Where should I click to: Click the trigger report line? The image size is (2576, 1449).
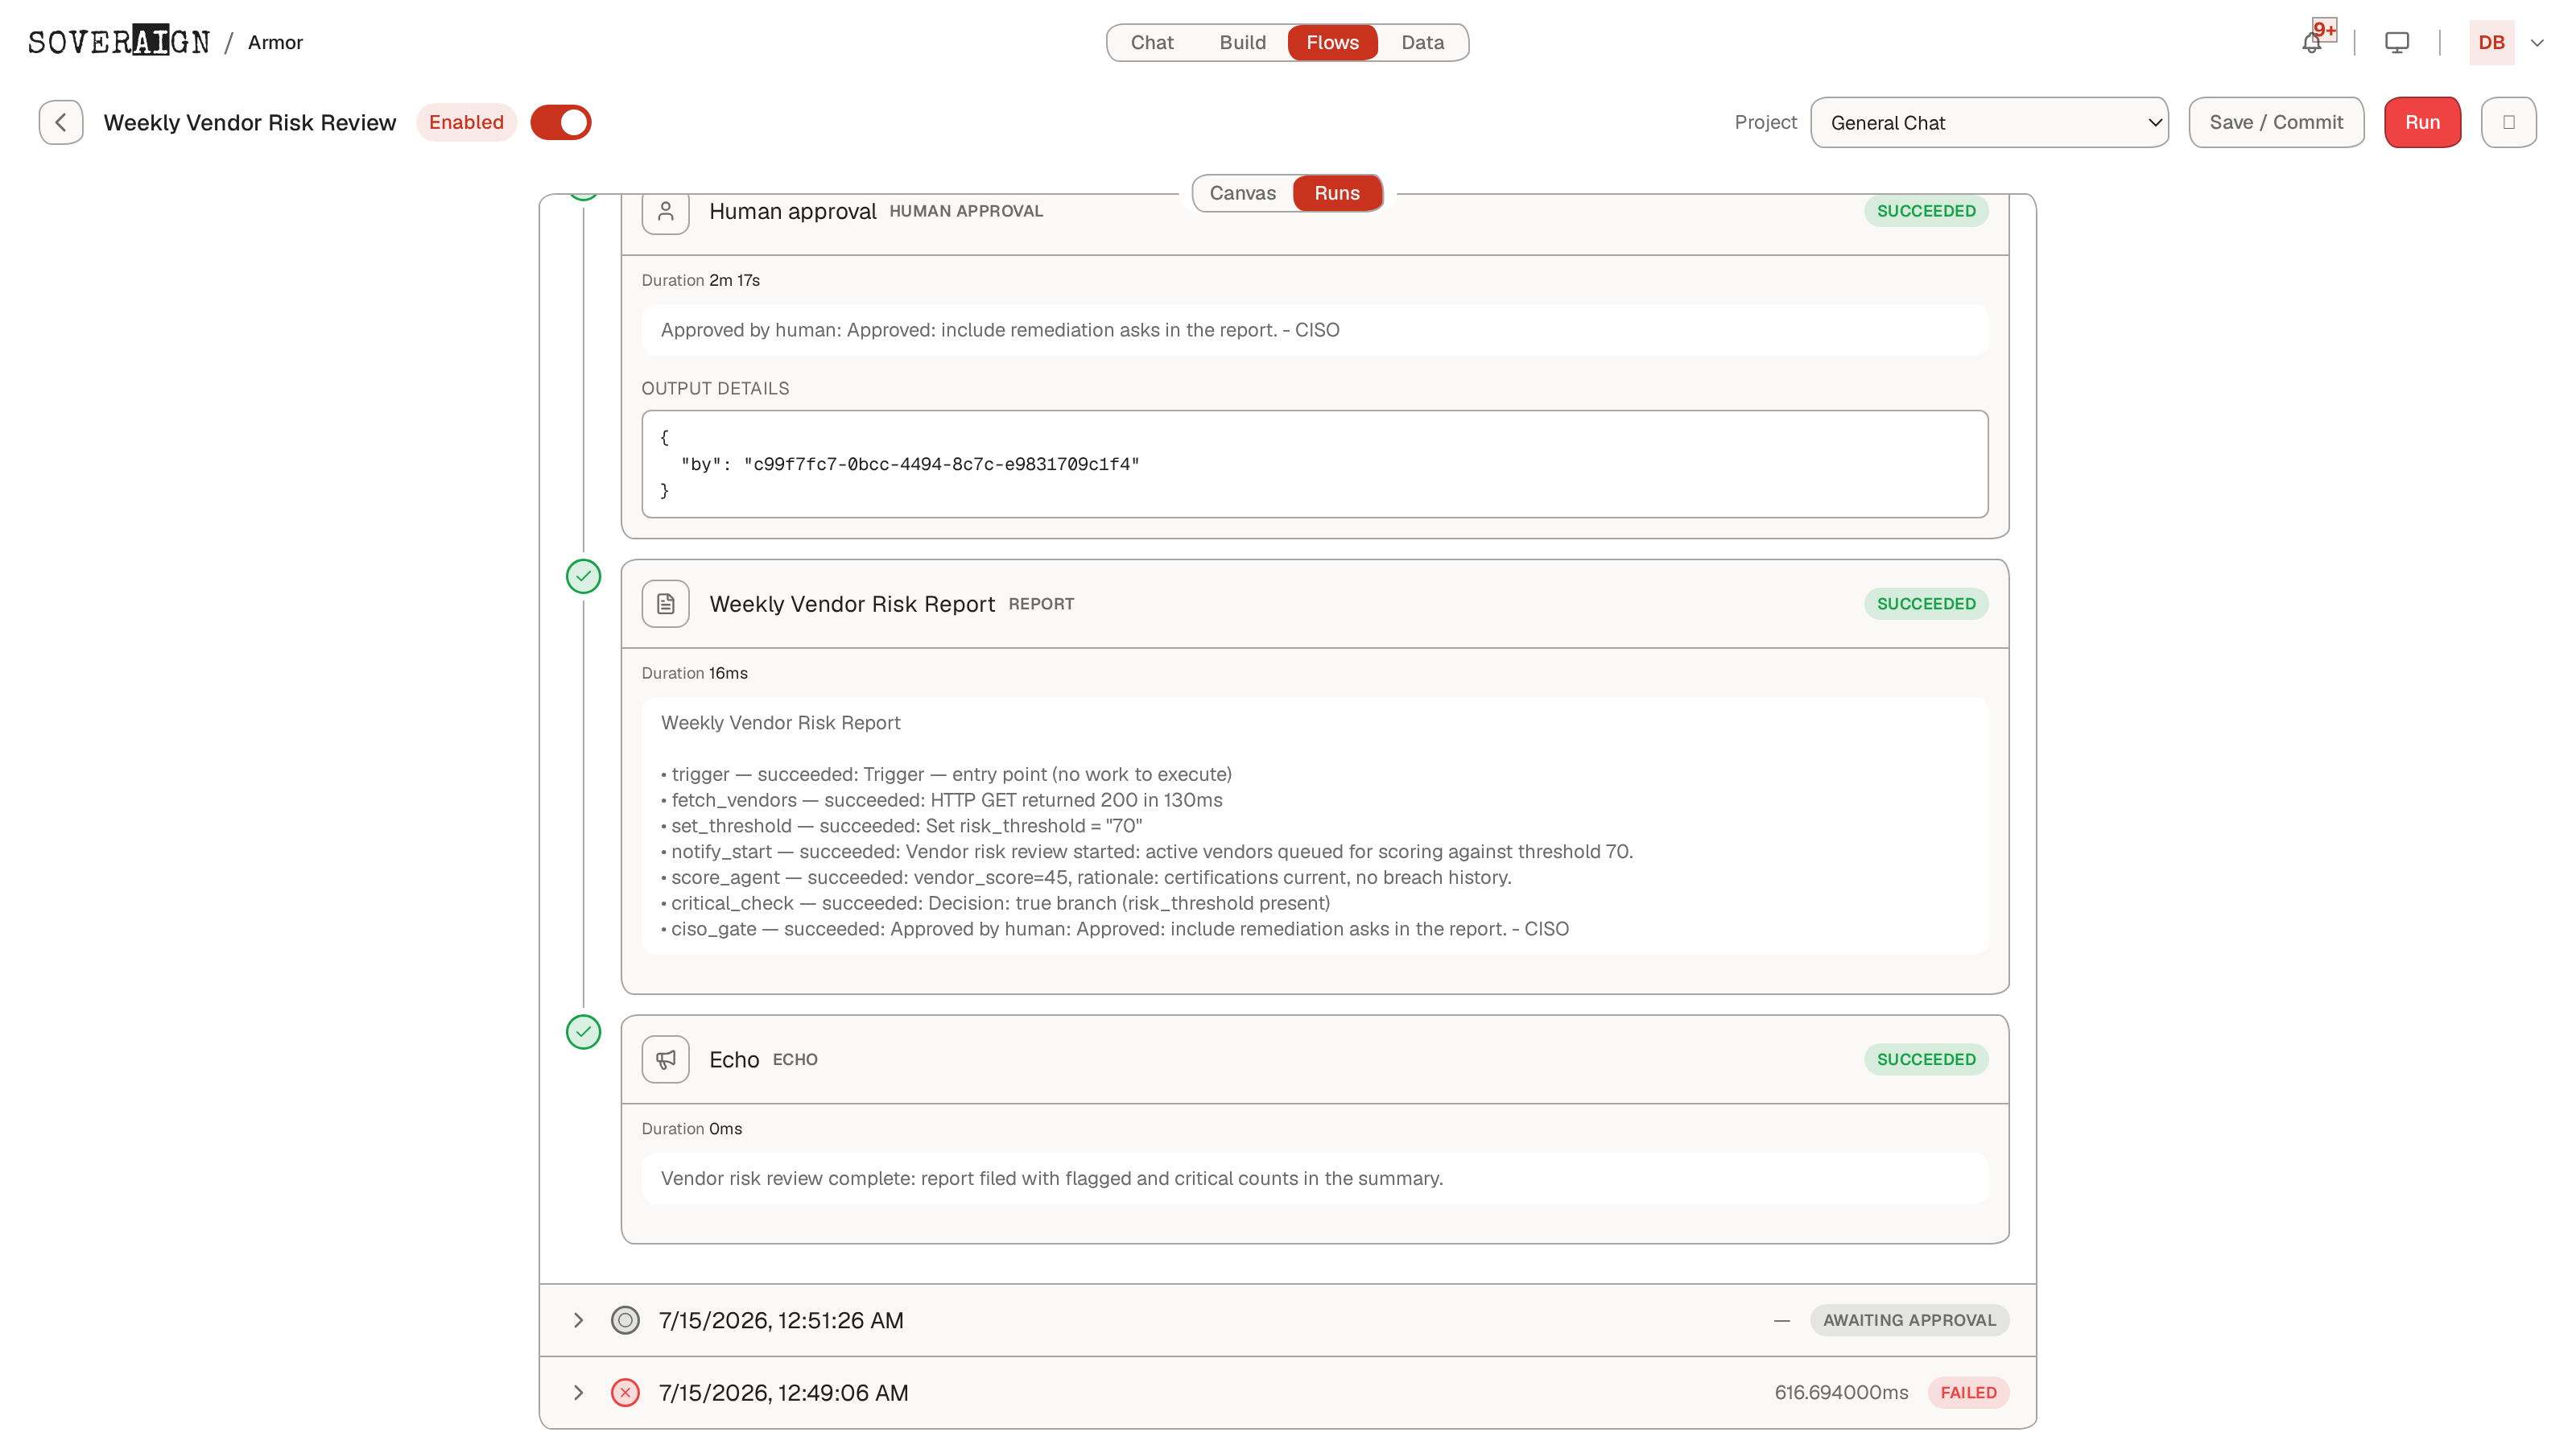point(946,774)
